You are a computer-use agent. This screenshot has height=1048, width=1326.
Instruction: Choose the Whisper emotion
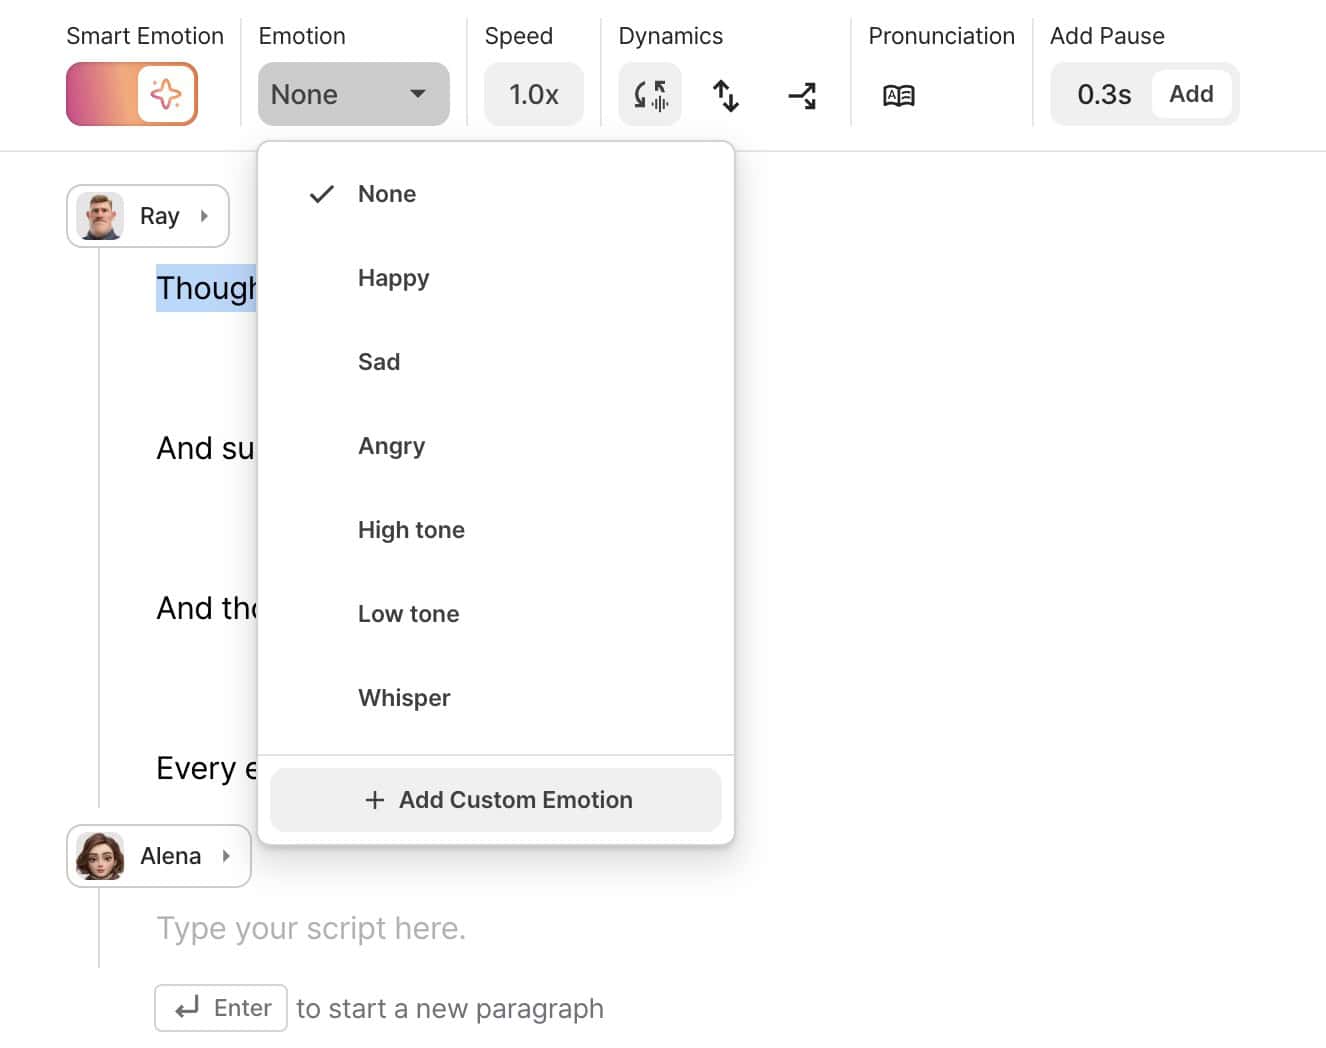click(496, 698)
